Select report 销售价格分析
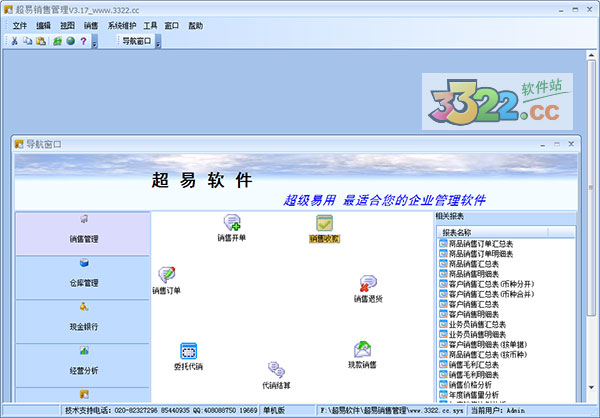The width and height of the screenshot is (600, 418). click(465, 385)
